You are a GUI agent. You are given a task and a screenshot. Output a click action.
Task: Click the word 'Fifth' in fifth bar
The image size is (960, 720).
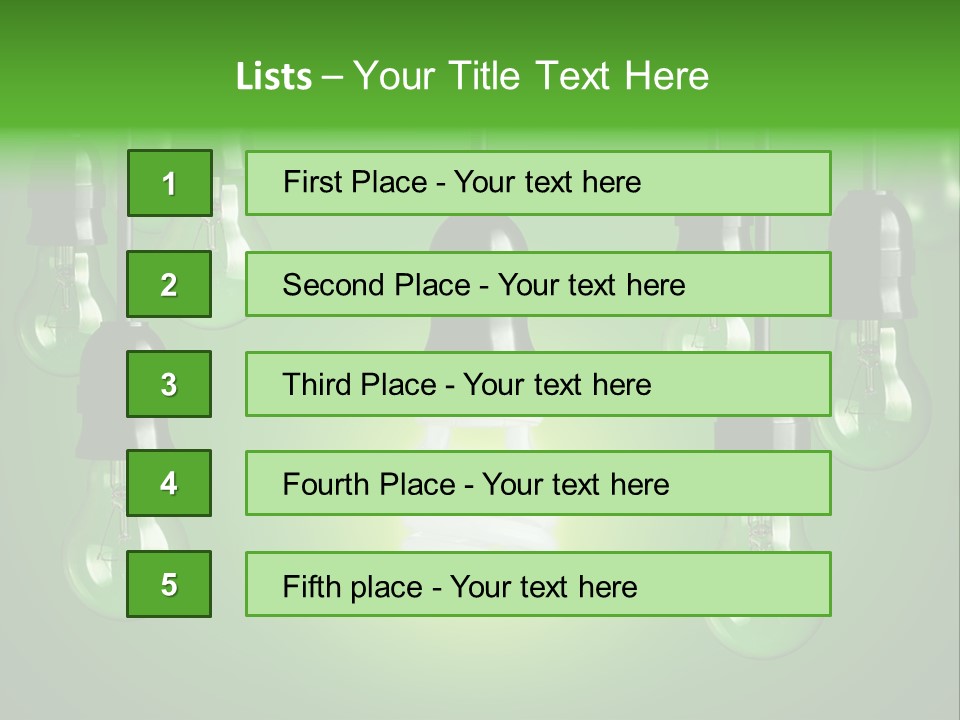point(311,586)
